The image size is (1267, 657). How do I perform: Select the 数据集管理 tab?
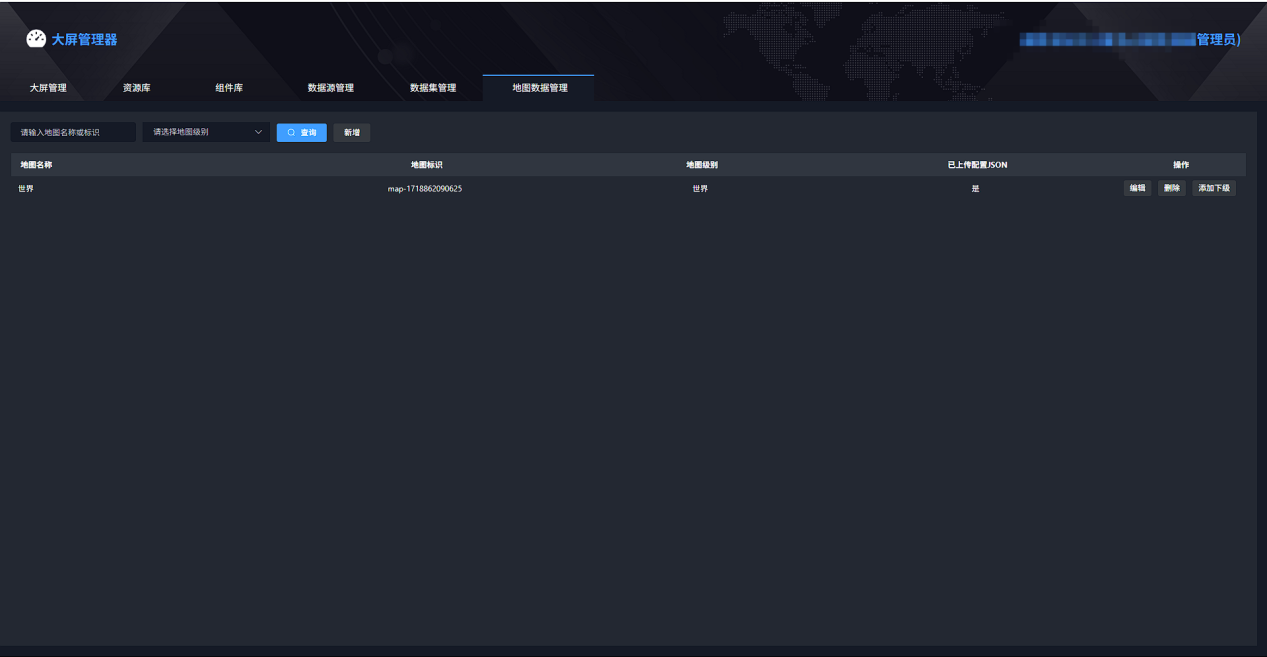pyautogui.click(x=433, y=88)
